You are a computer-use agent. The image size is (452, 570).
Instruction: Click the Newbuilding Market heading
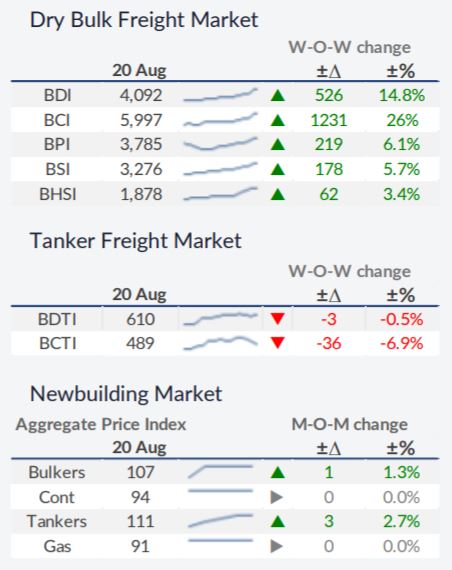126,394
